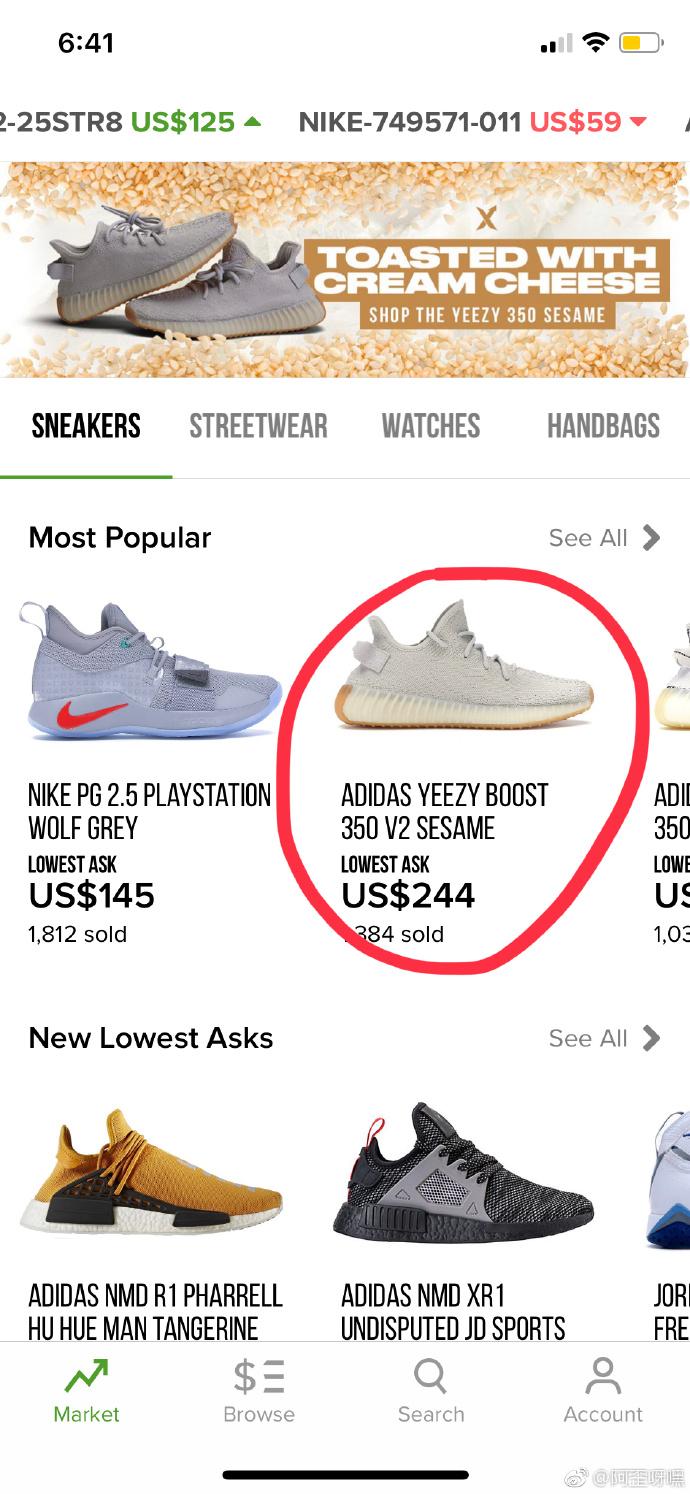
Task: Select the Handbags tab
Action: [x=603, y=426]
